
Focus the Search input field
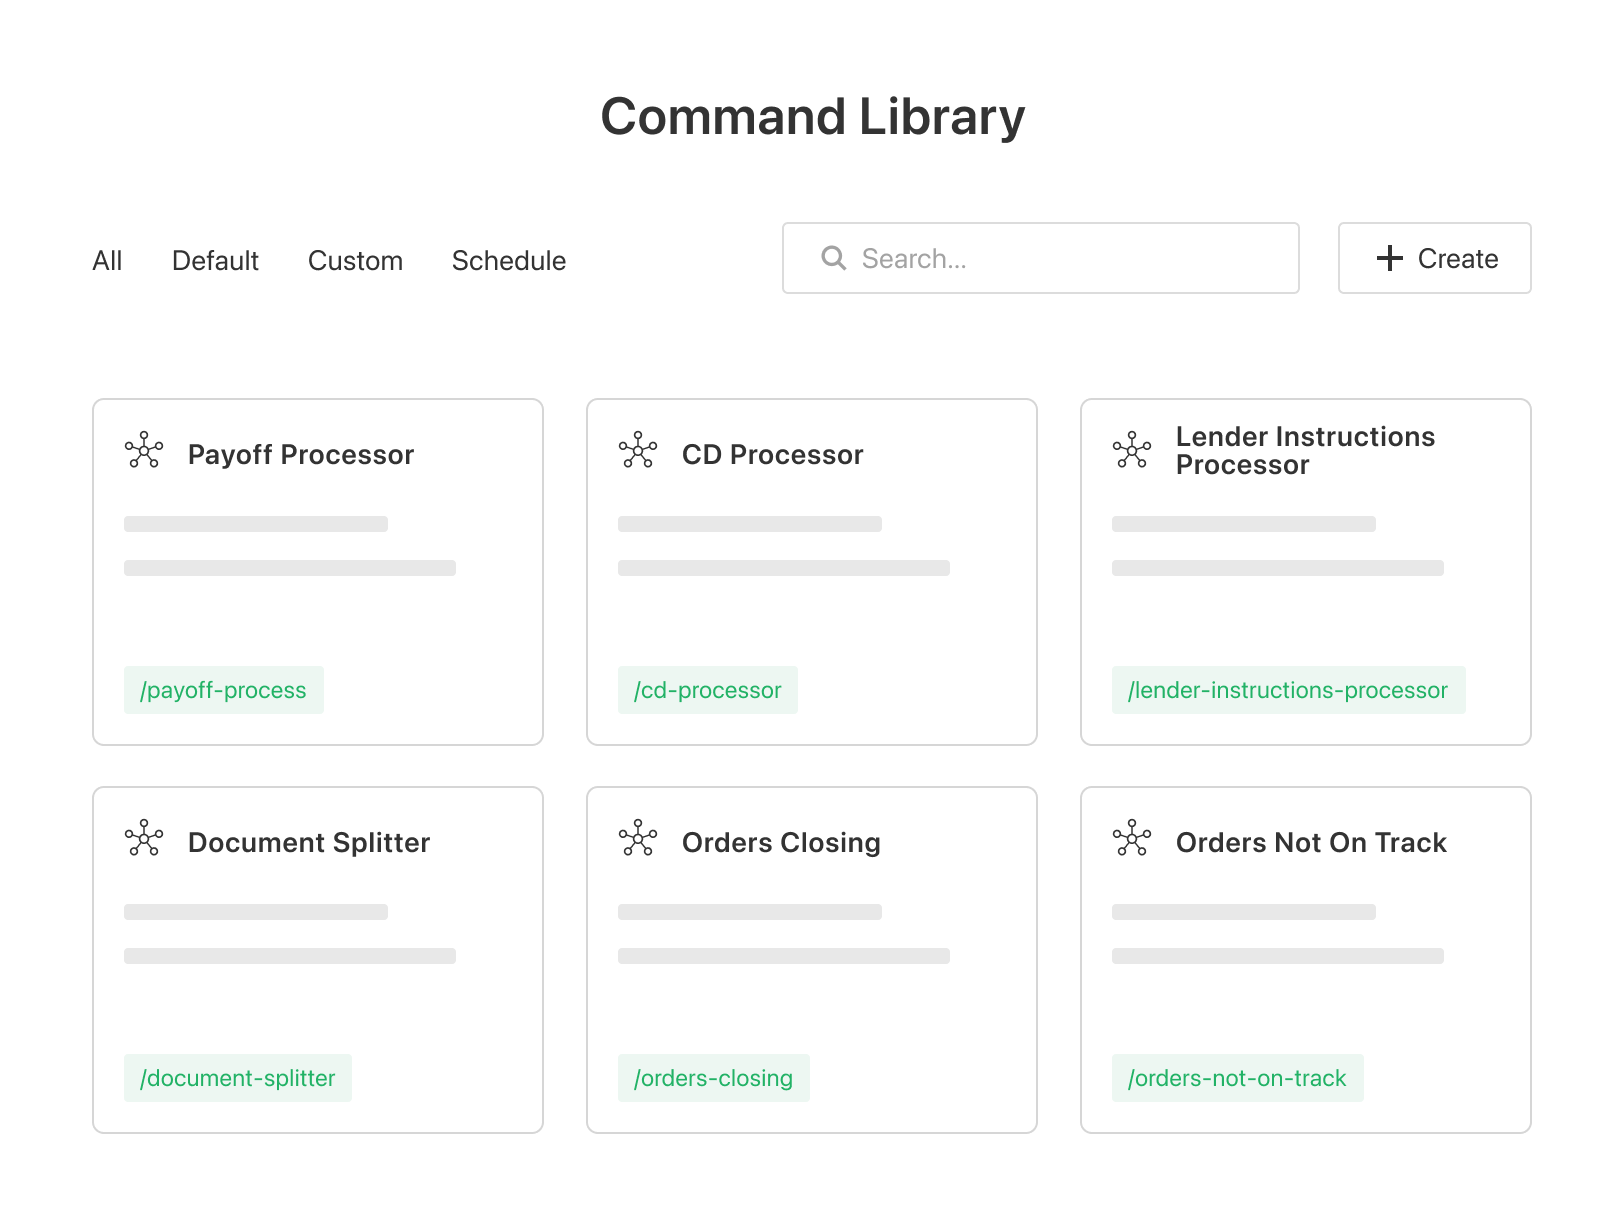(1060, 258)
